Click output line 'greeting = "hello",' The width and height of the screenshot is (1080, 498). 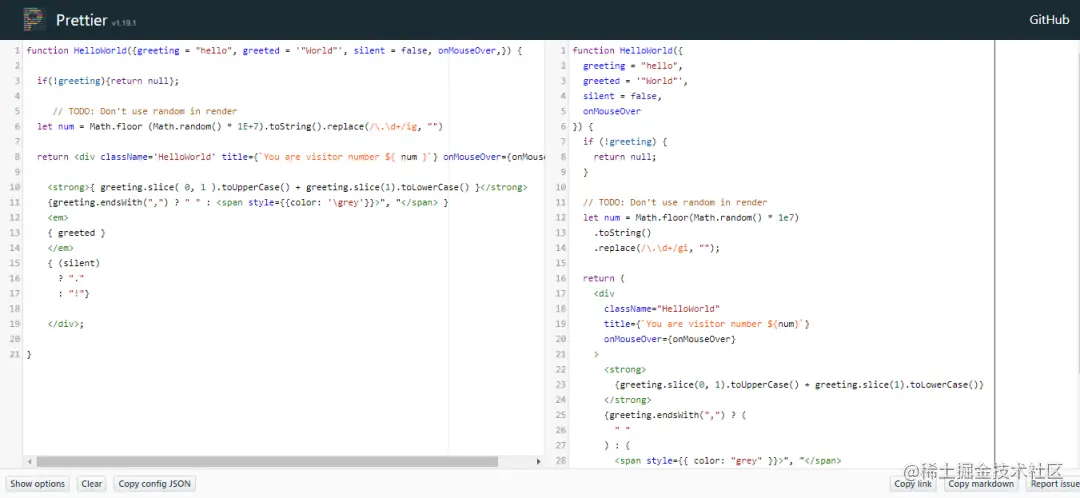[632, 65]
